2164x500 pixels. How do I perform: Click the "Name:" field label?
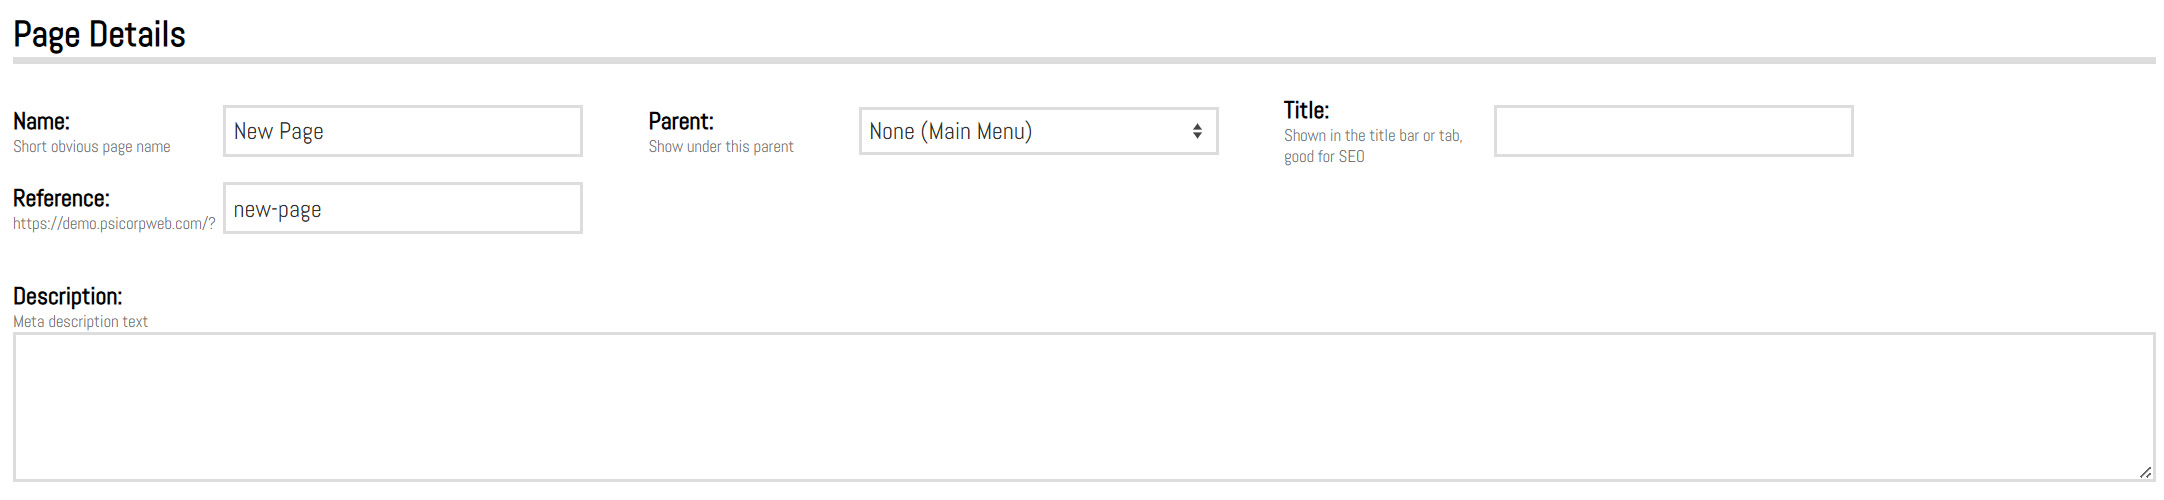(41, 122)
